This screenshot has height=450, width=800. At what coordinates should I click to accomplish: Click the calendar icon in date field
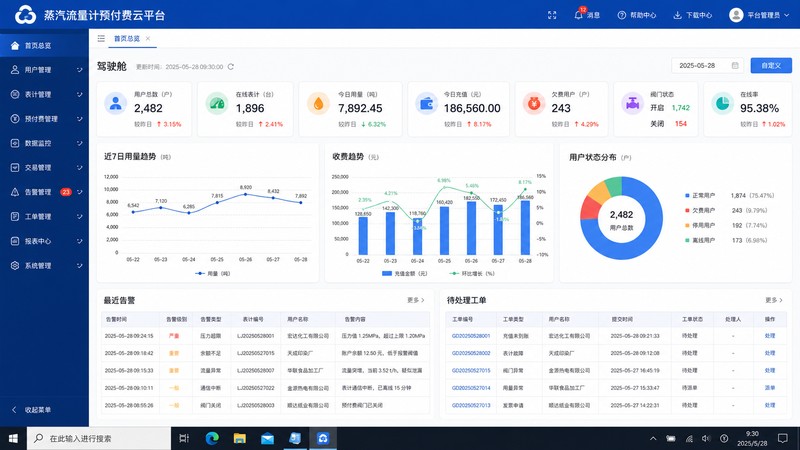pyautogui.click(x=735, y=65)
